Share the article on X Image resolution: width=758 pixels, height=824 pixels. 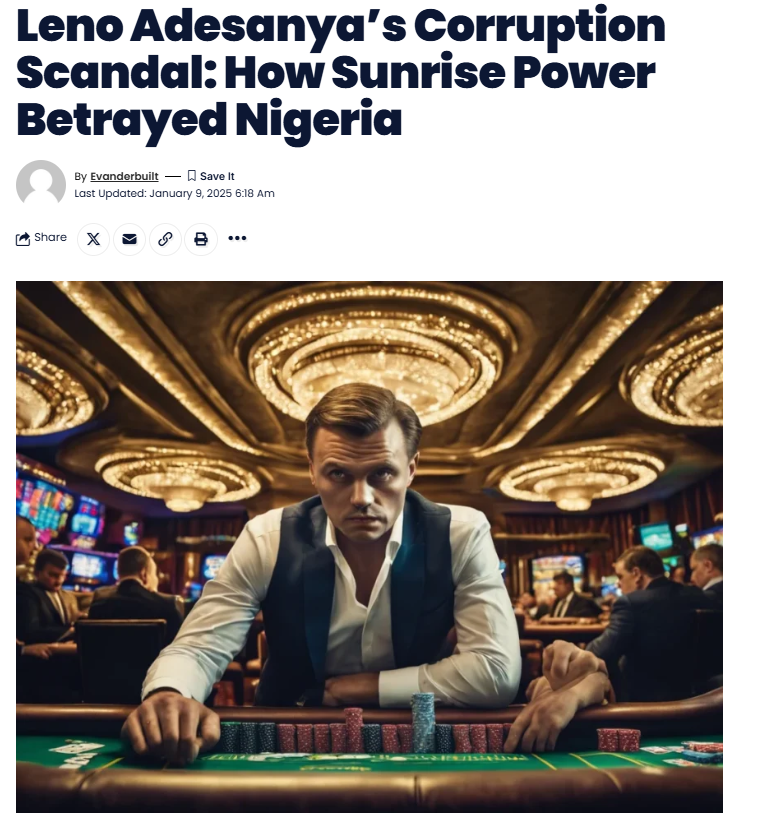94,239
